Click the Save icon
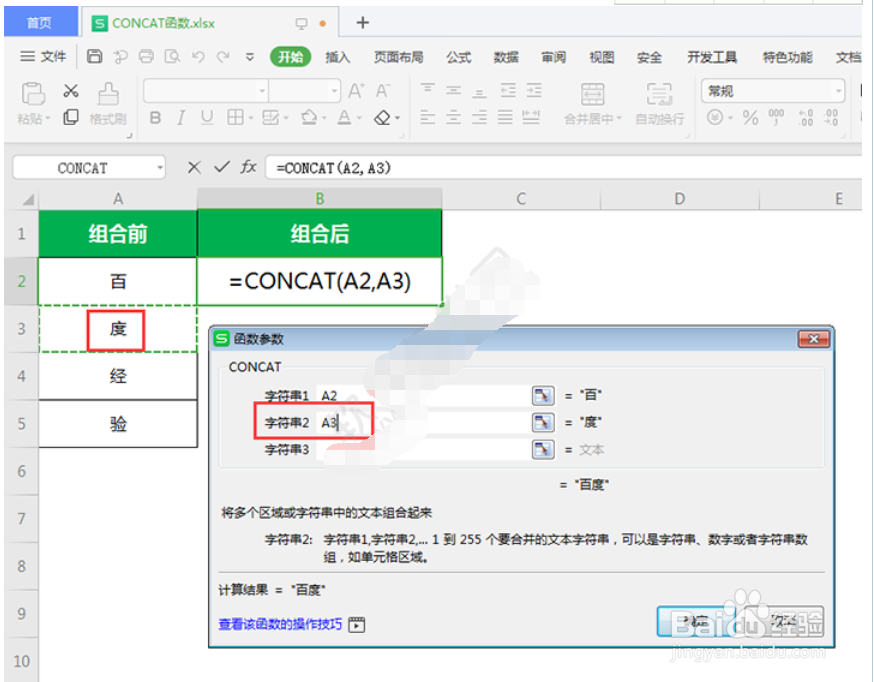The image size is (874, 682). (x=93, y=57)
